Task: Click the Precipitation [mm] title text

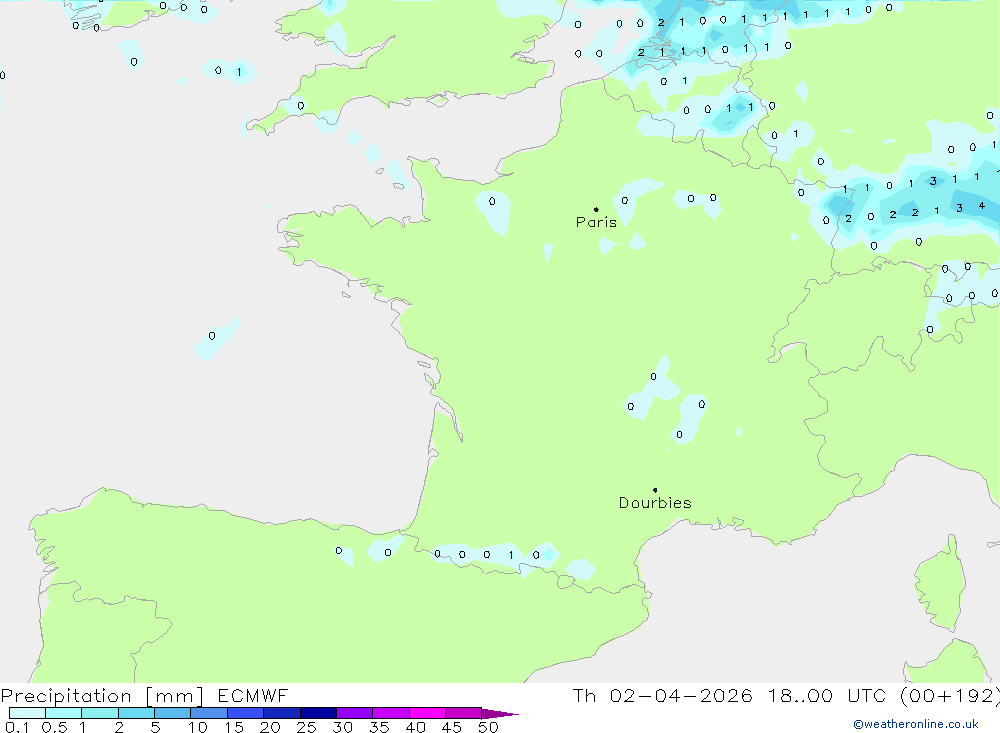Action: pyautogui.click(x=102, y=696)
